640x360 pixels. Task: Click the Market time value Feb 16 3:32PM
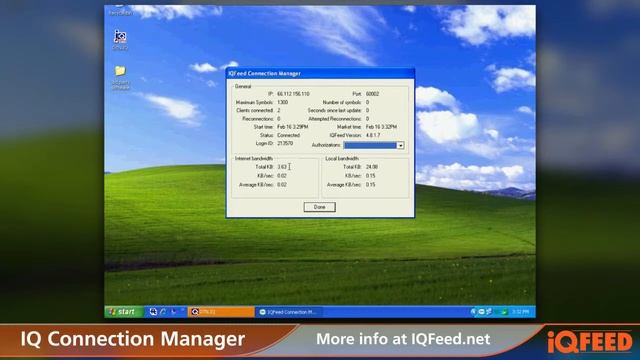pos(381,127)
